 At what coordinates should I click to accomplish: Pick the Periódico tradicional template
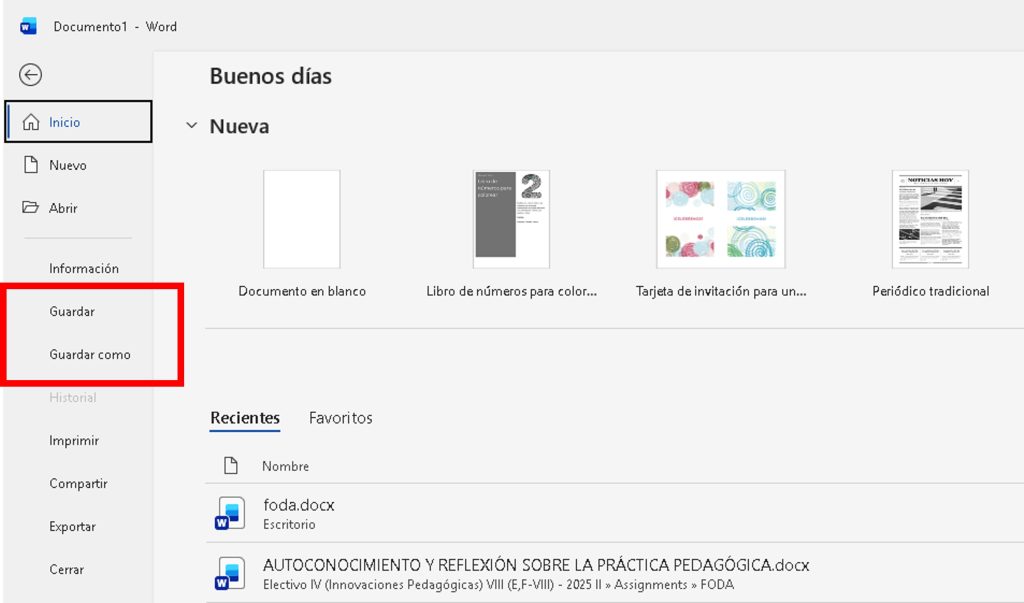[x=930, y=220]
